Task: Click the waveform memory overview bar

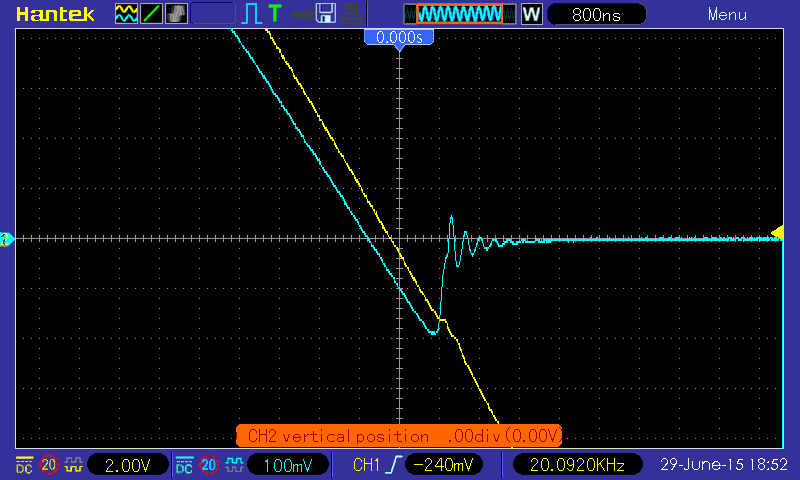Action: pos(460,14)
